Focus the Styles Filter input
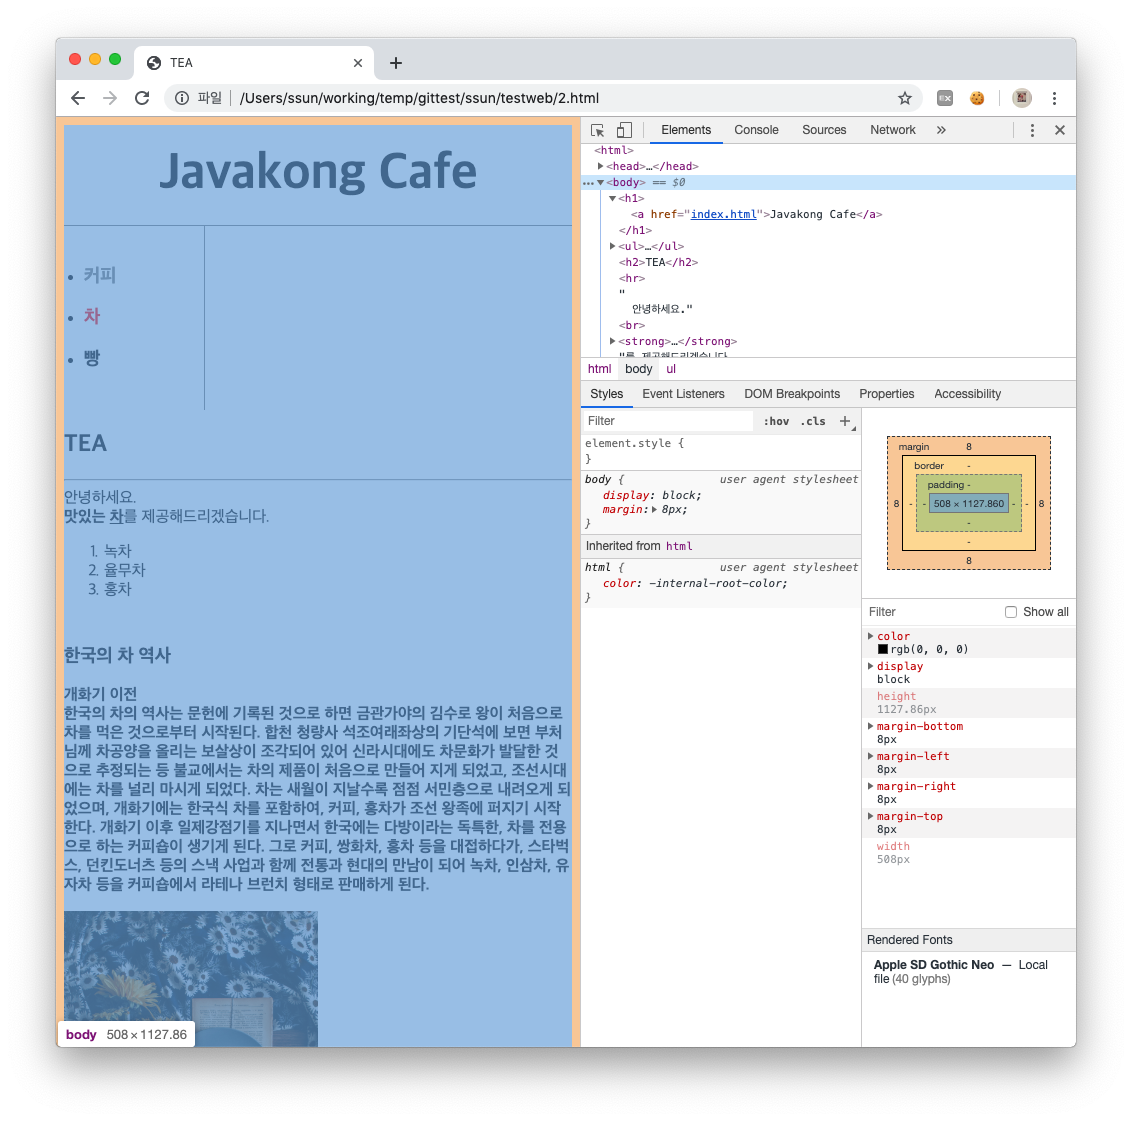 coord(667,421)
